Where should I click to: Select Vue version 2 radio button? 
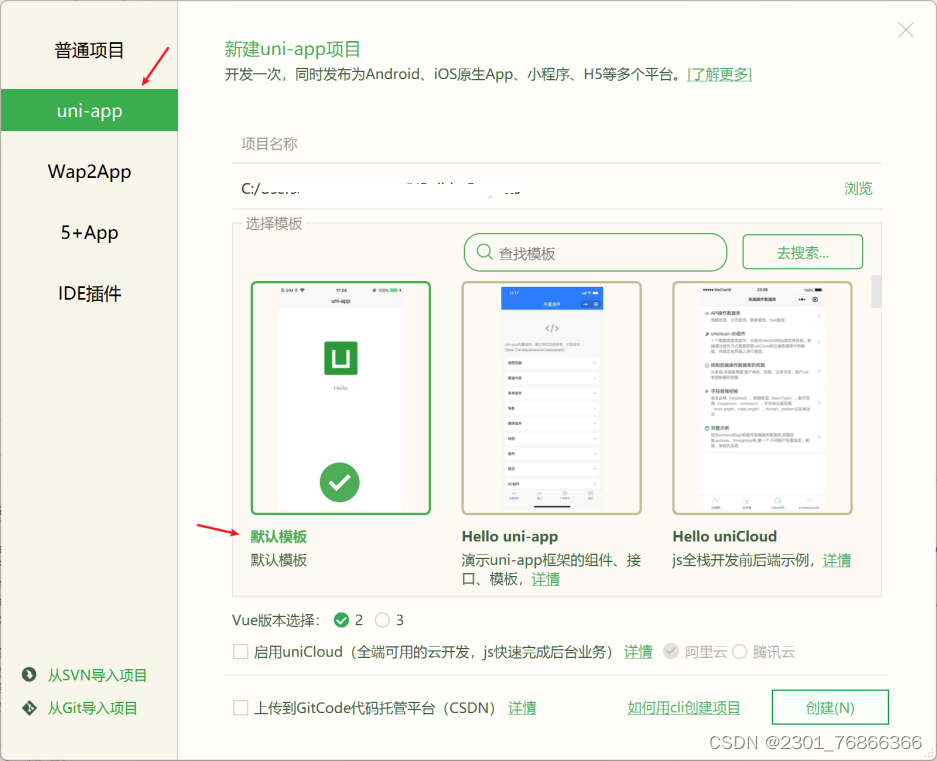pos(342,620)
